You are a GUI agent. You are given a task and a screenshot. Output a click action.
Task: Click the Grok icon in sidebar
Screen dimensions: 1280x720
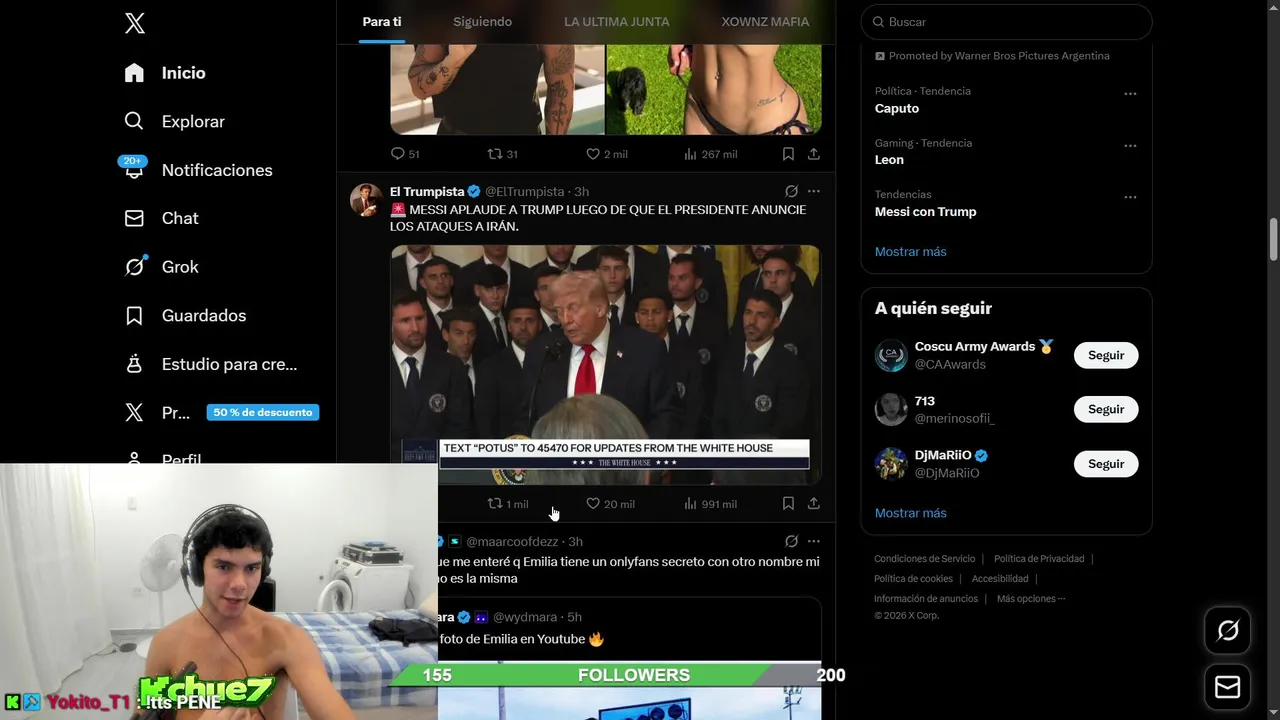[134, 267]
